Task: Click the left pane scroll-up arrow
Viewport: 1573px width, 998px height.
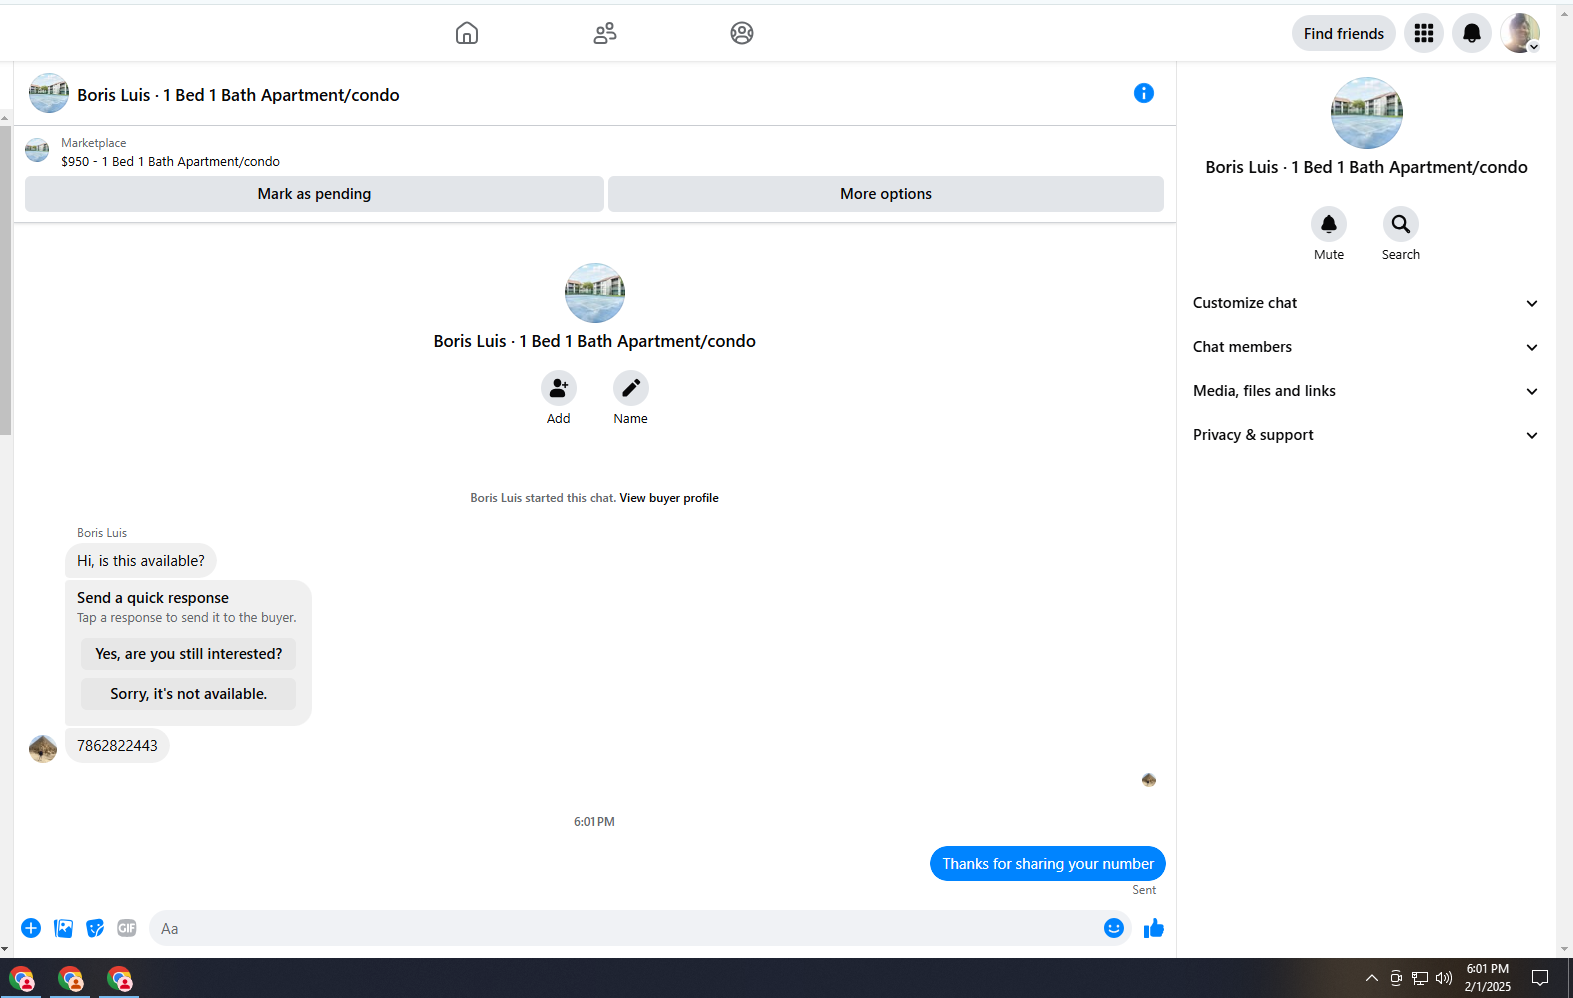Action: [x=5, y=118]
